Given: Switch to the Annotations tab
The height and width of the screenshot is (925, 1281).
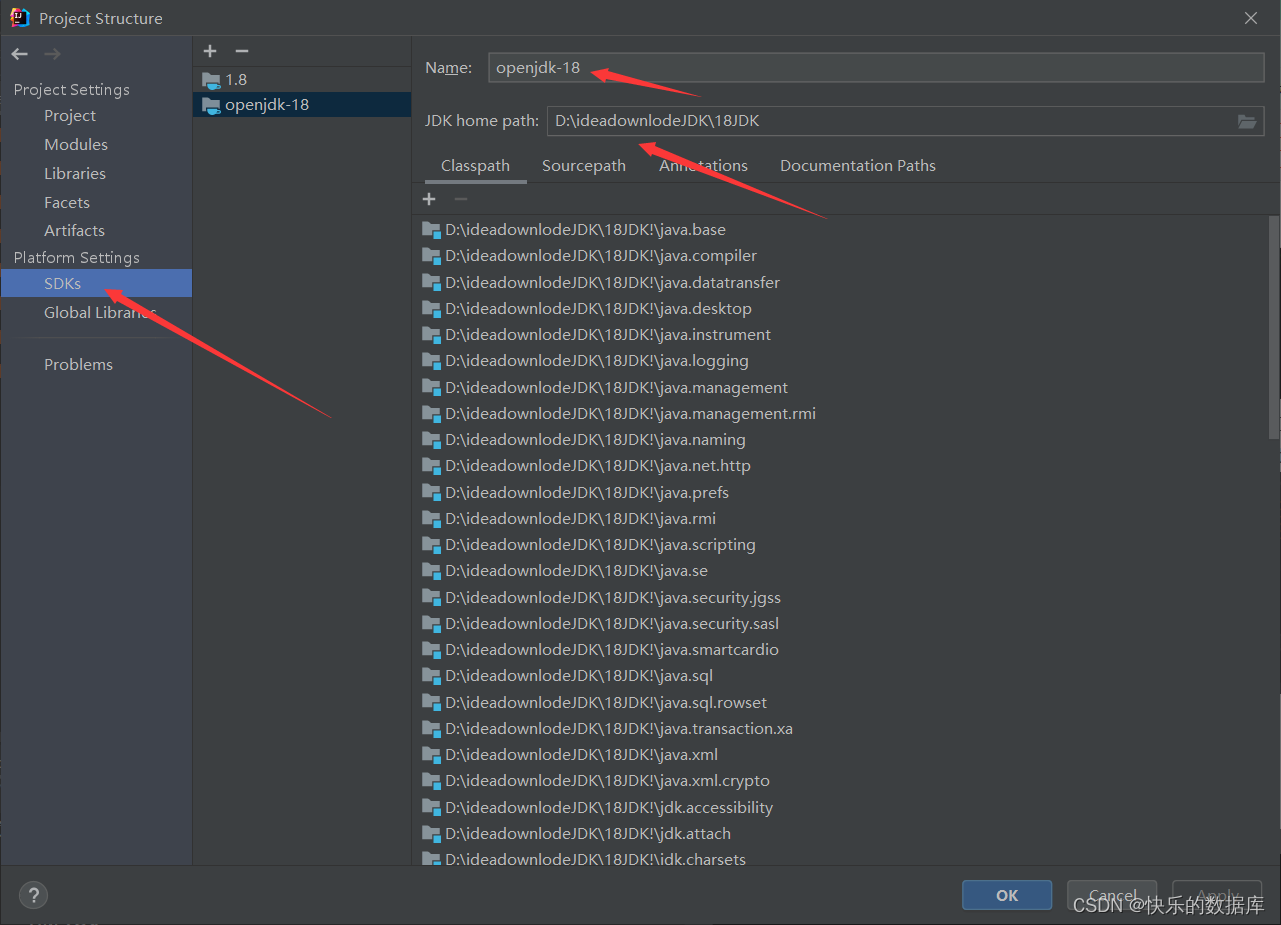Looking at the screenshot, I should [x=703, y=166].
